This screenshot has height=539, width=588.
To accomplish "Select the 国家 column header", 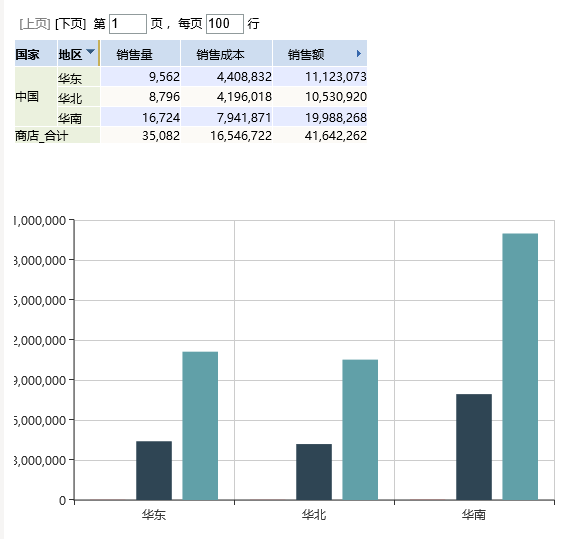I will click(36, 53).
